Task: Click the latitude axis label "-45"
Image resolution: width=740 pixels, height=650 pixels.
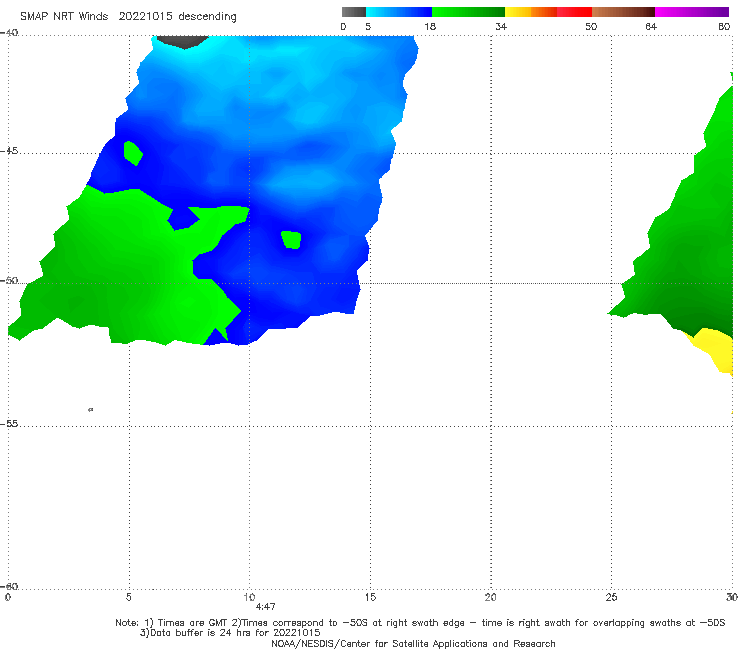Action: [9, 151]
